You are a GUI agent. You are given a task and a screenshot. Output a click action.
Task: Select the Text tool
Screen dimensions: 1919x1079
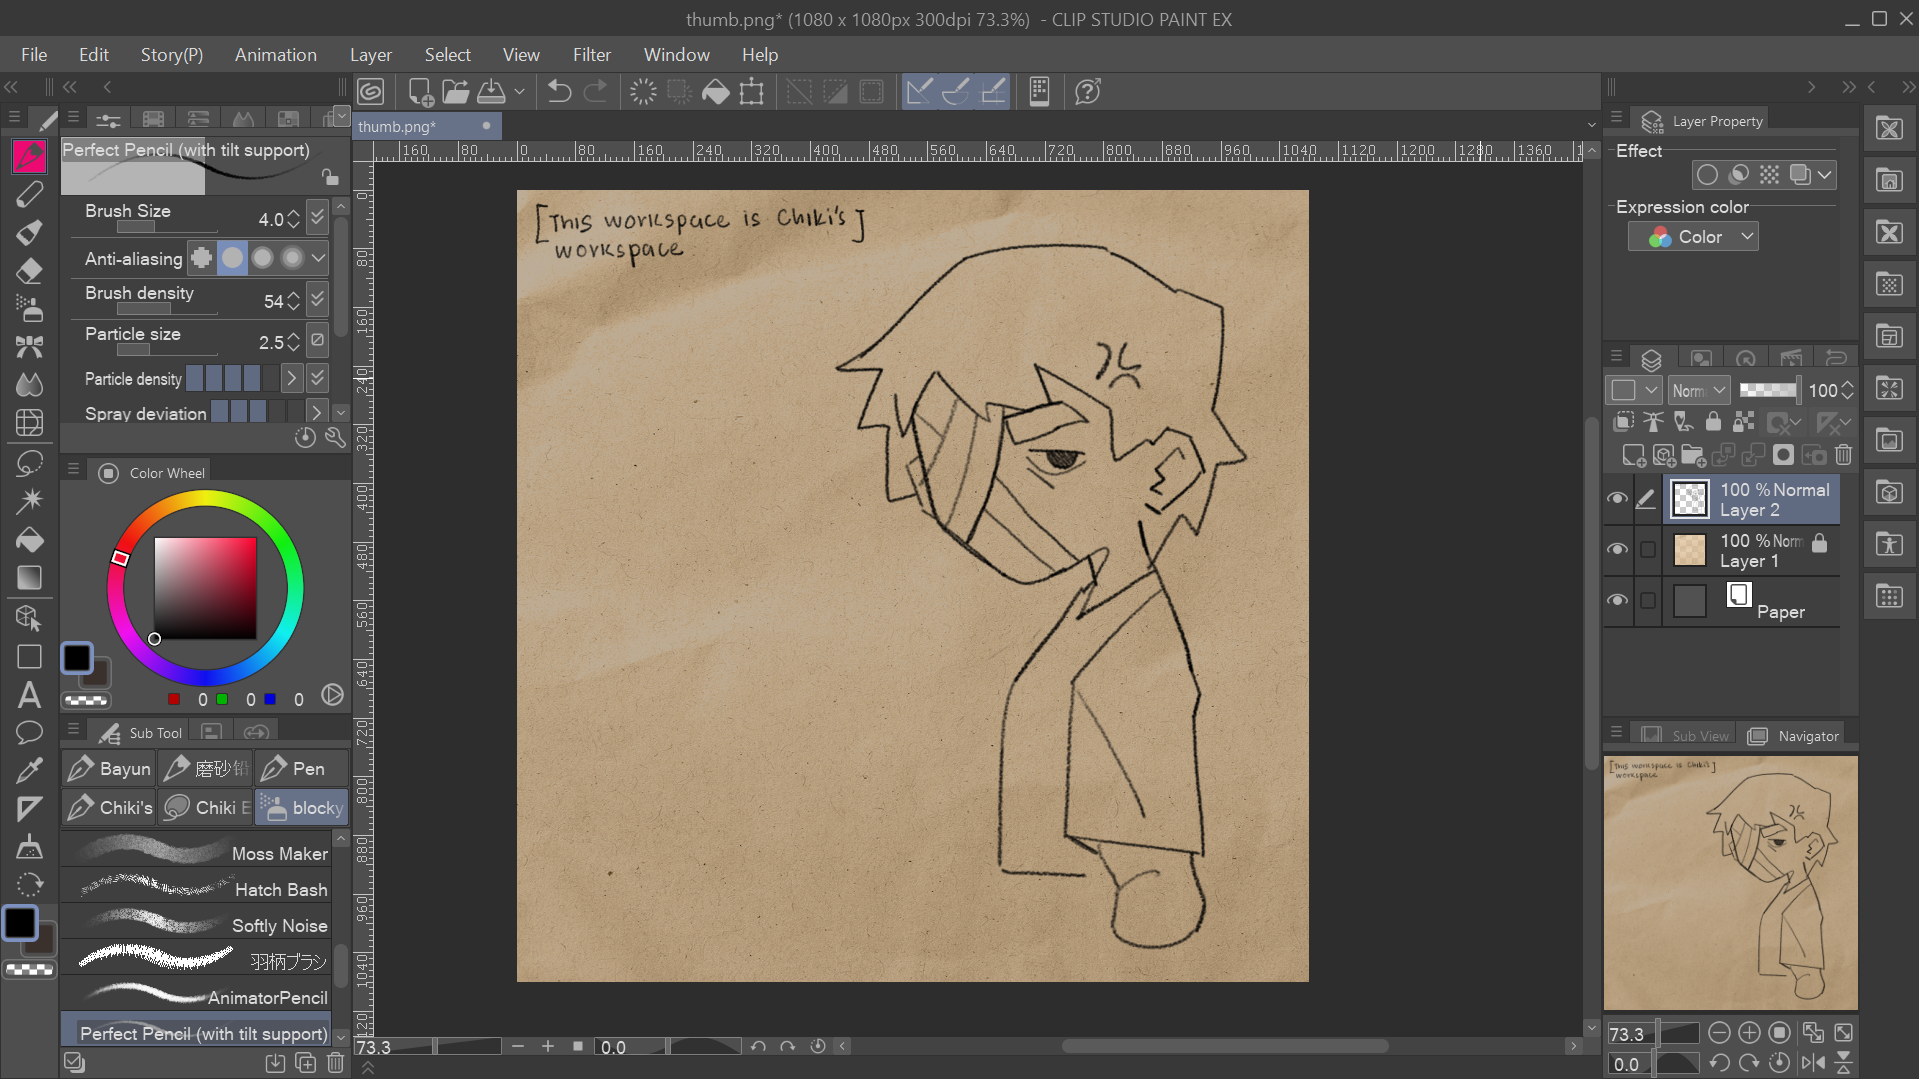29,695
